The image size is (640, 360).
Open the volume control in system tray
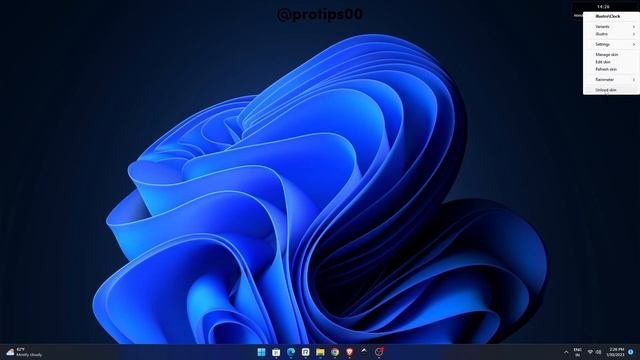click(x=598, y=352)
